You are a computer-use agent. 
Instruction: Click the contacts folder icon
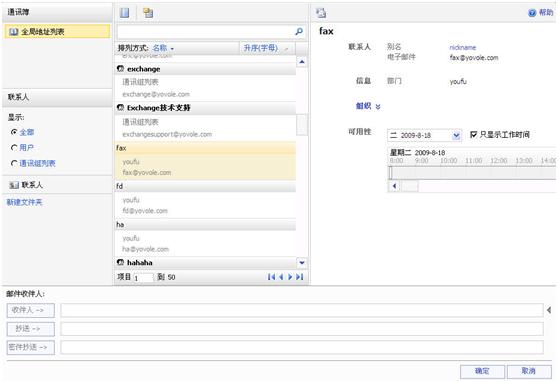pos(14,185)
